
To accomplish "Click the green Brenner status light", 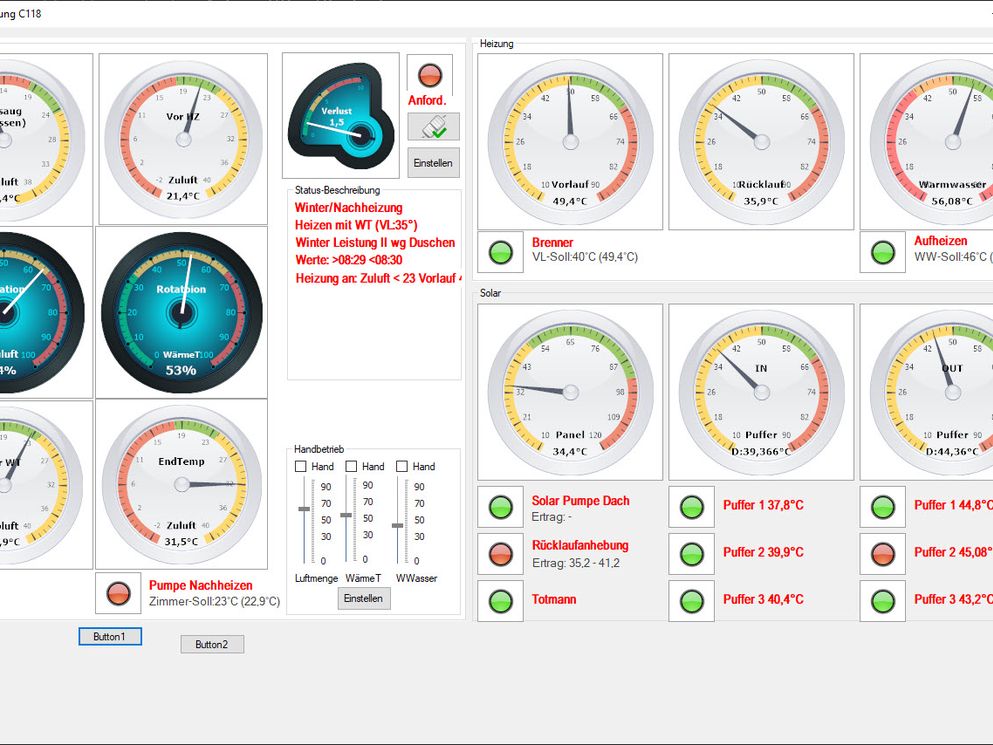I will coord(500,253).
